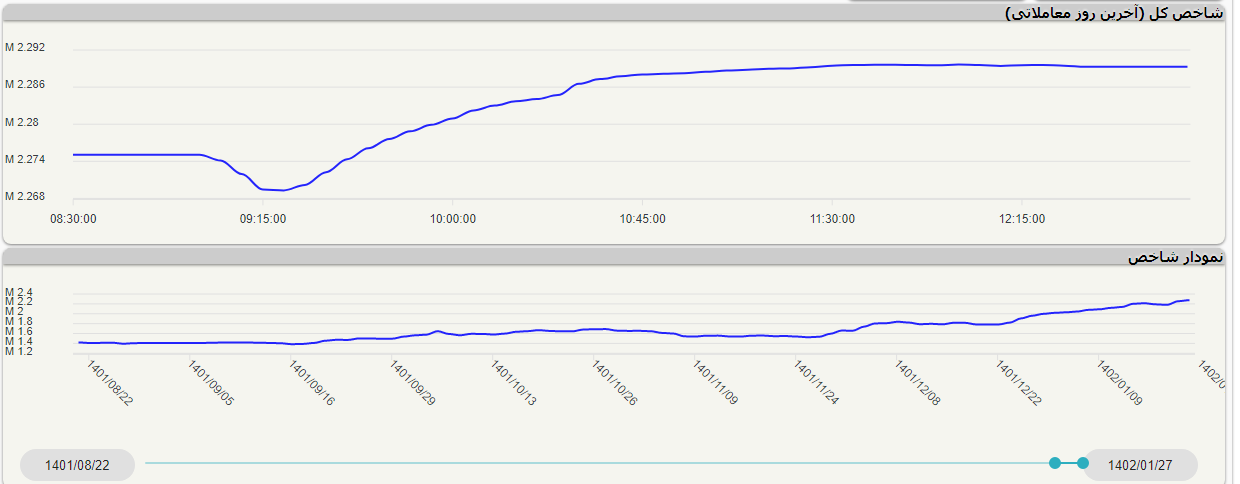Click the 11:30:00 time axis label

831,219
